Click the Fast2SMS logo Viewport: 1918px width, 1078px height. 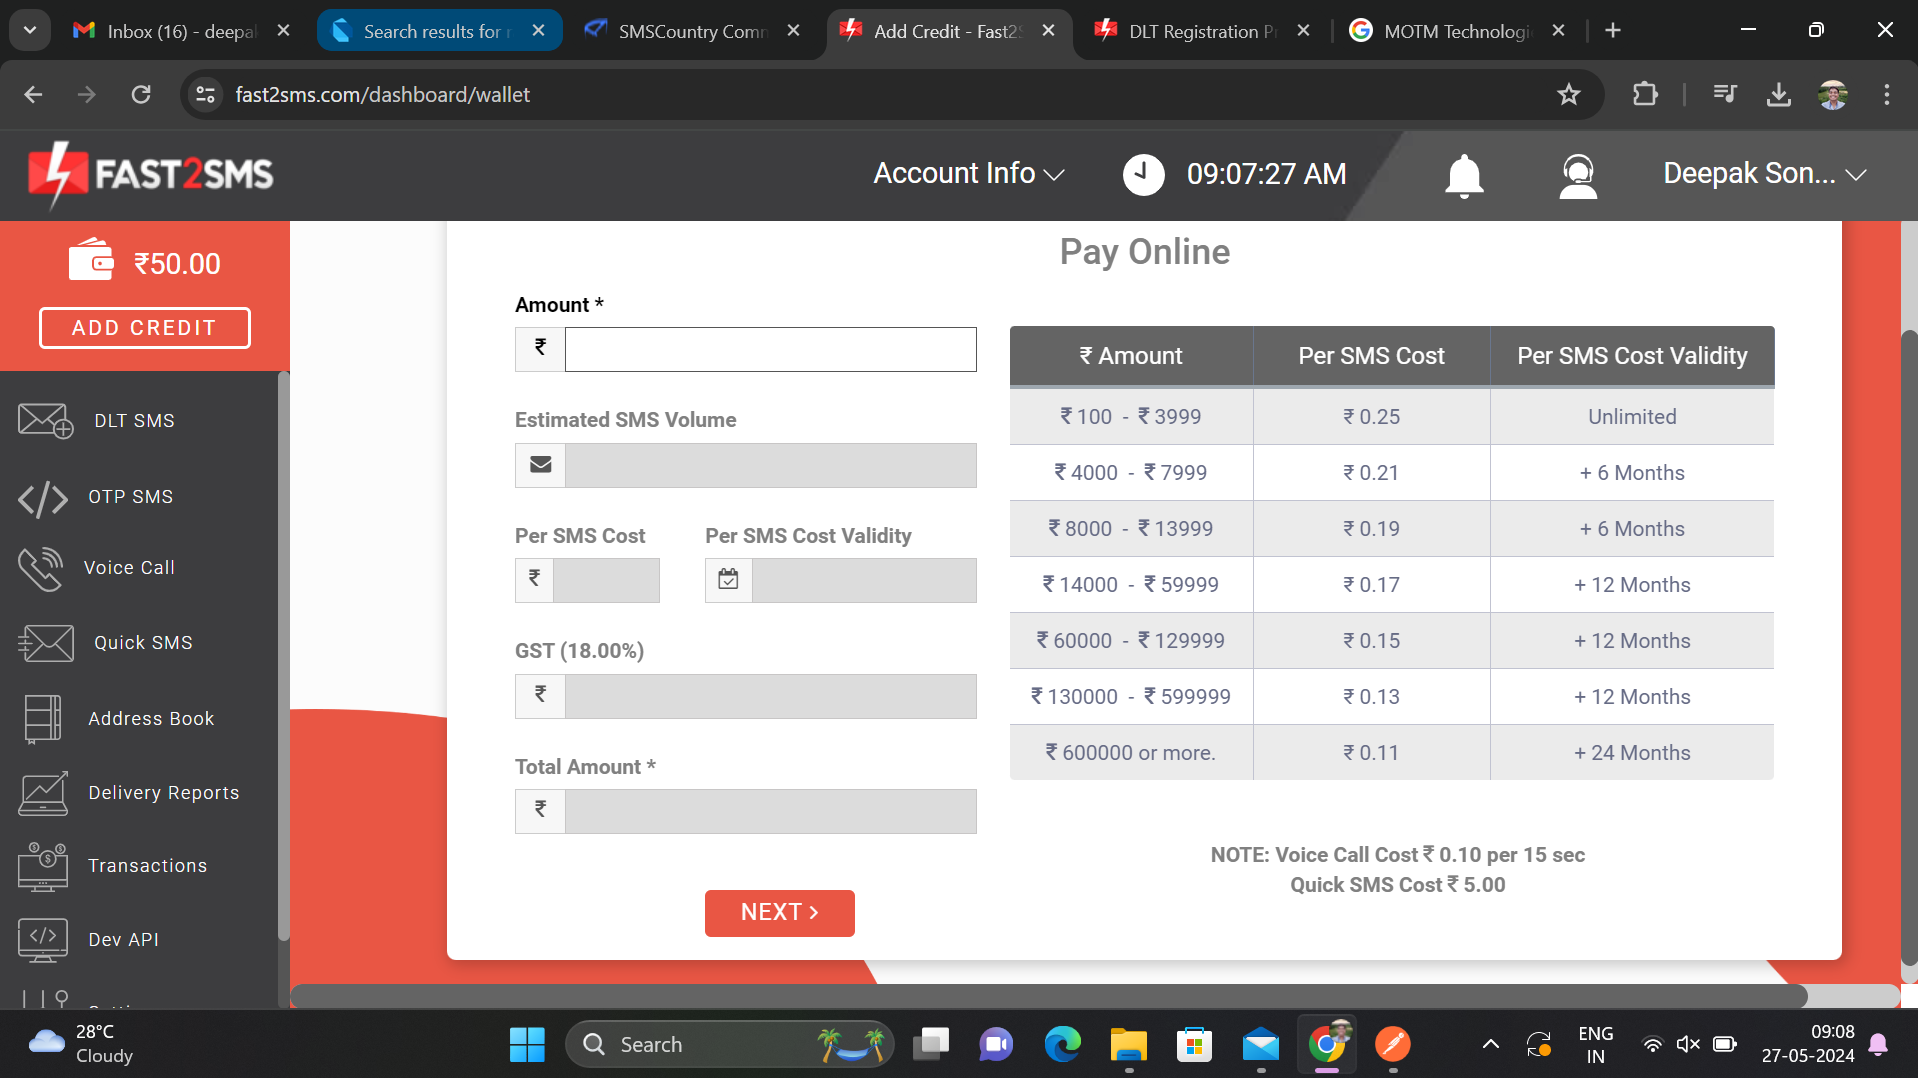(151, 174)
